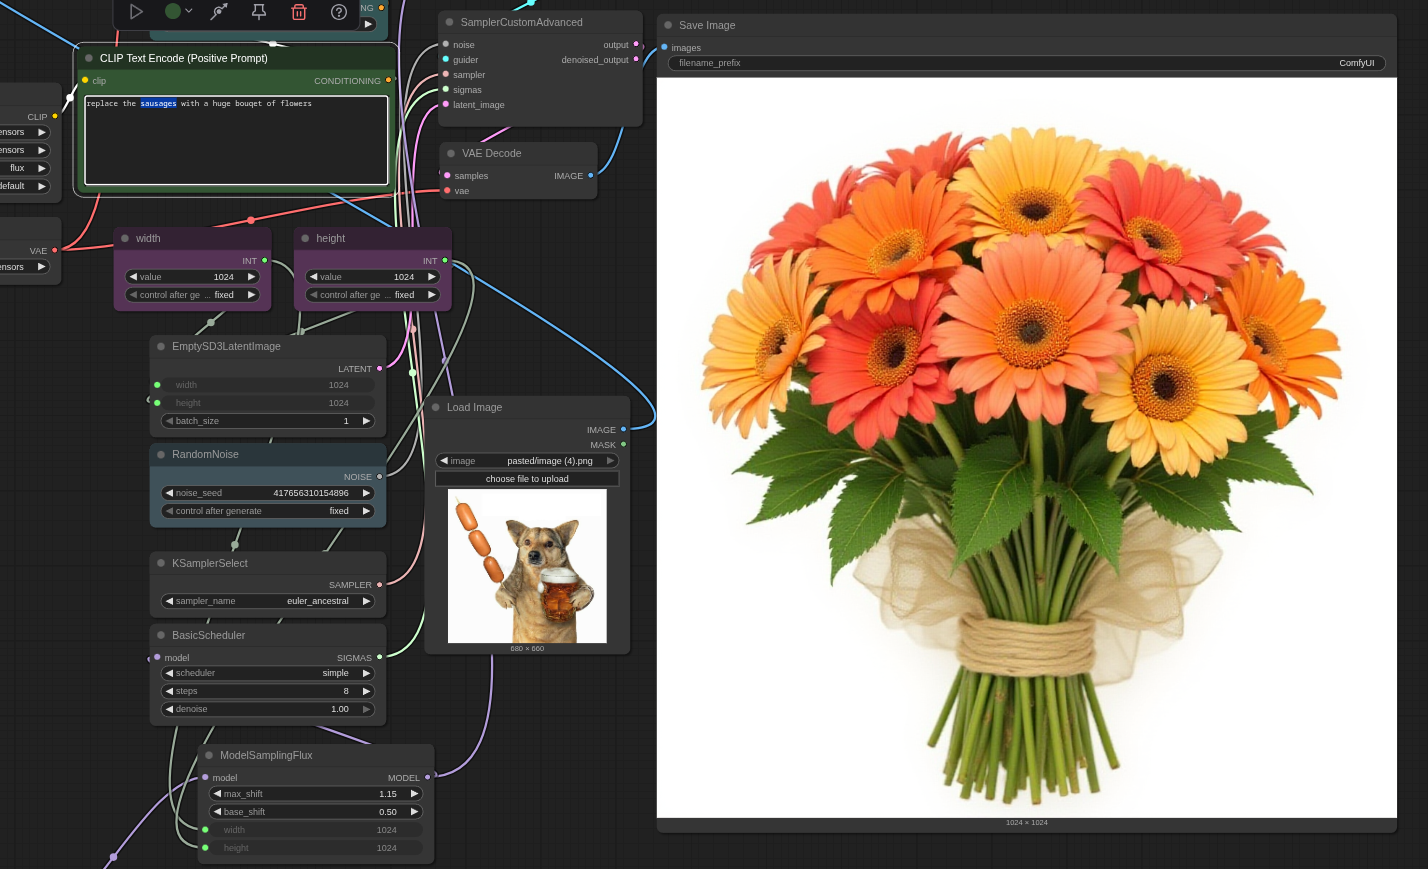Collapse the BasicScheduler node title dot
The image size is (1428, 869).
[161, 635]
